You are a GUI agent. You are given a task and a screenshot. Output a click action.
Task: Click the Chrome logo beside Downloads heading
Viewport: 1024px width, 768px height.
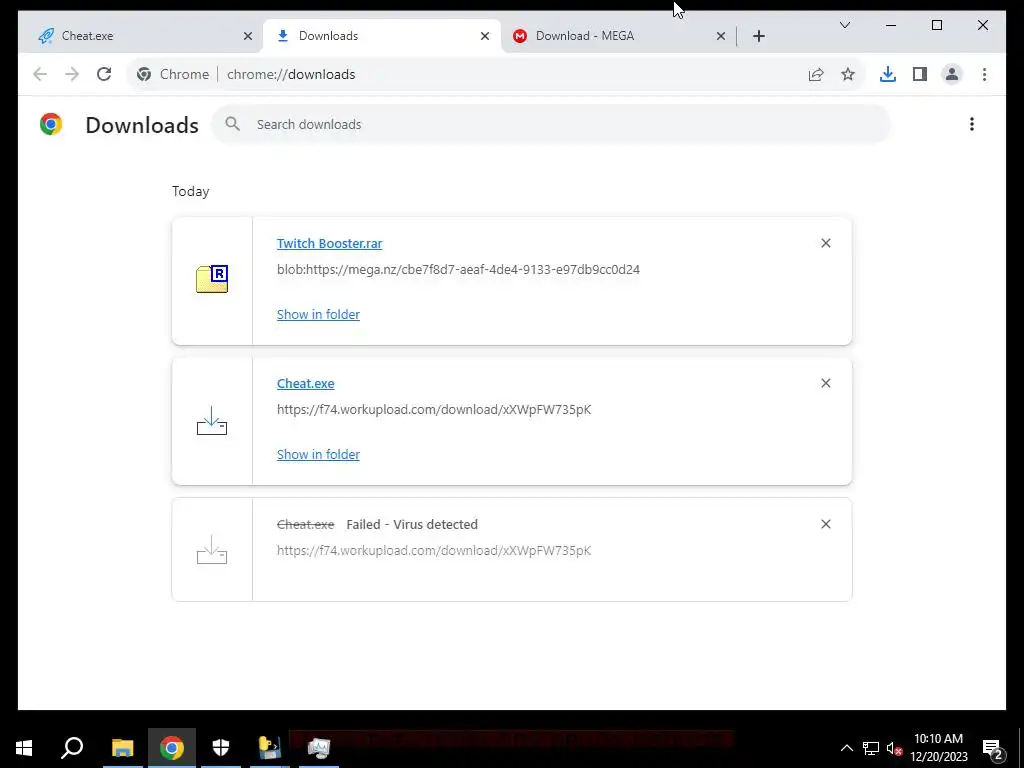pos(51,124)
